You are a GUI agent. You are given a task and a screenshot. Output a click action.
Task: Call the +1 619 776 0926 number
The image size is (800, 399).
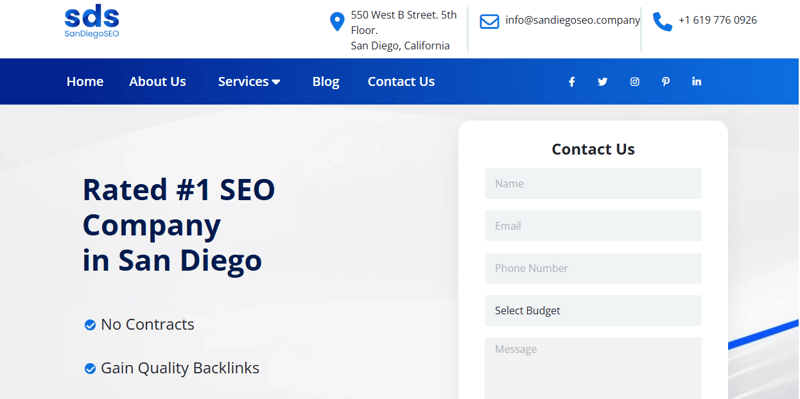[717, 20]
